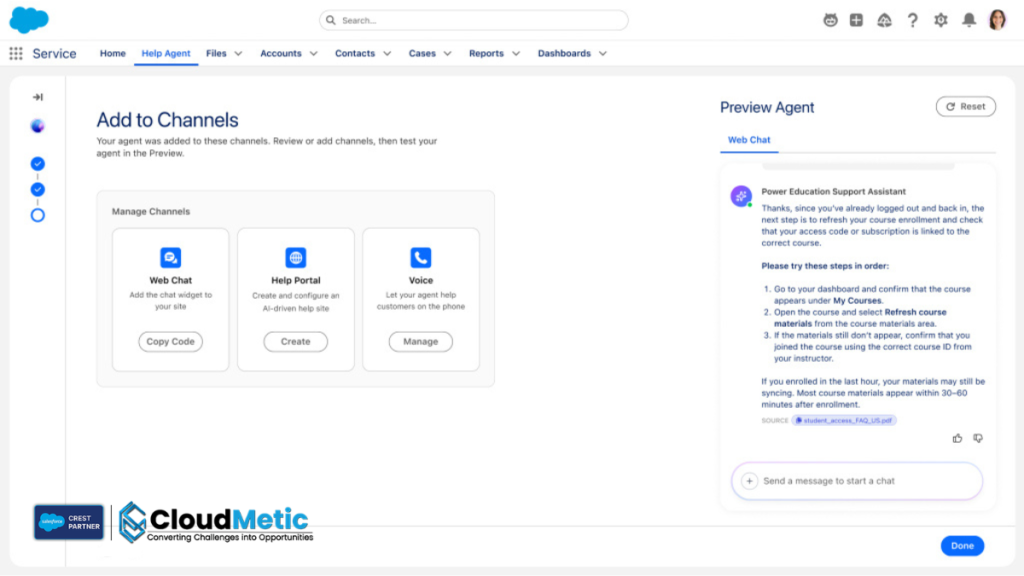
Task: Give the agent response a thumbs up
Action: coord(957,438)
